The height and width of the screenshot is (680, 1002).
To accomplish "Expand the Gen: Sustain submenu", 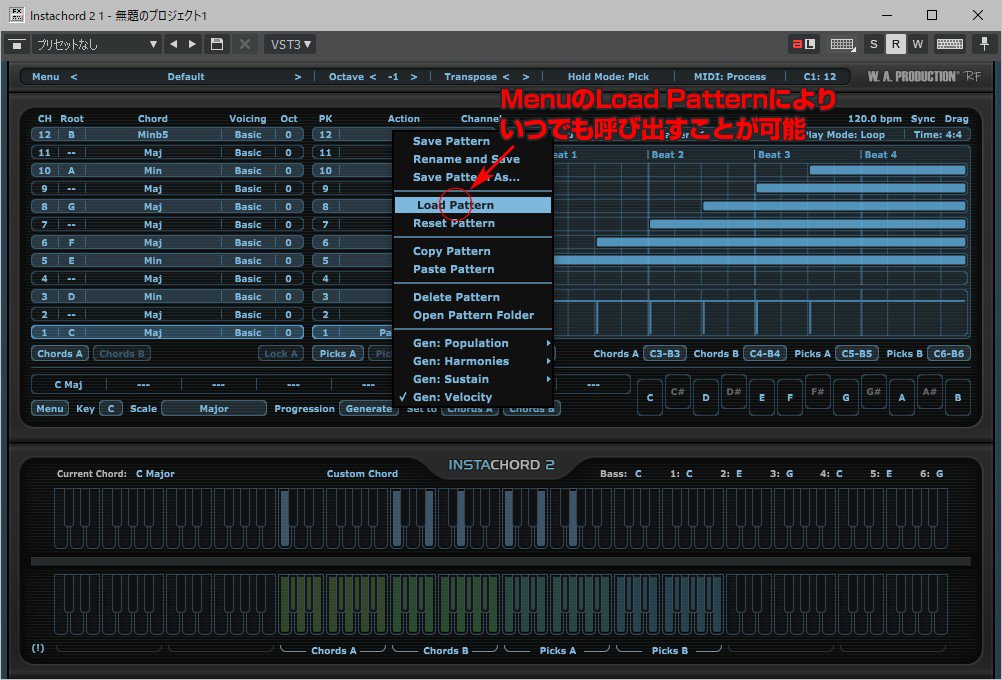I will pos(473,379).
